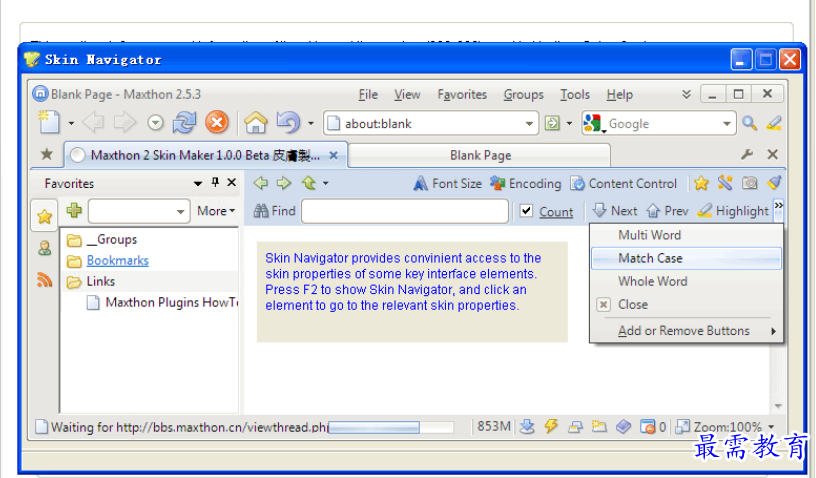Click the Font Size button
This screenshot has width=816, height=478.
coord(448,184)
